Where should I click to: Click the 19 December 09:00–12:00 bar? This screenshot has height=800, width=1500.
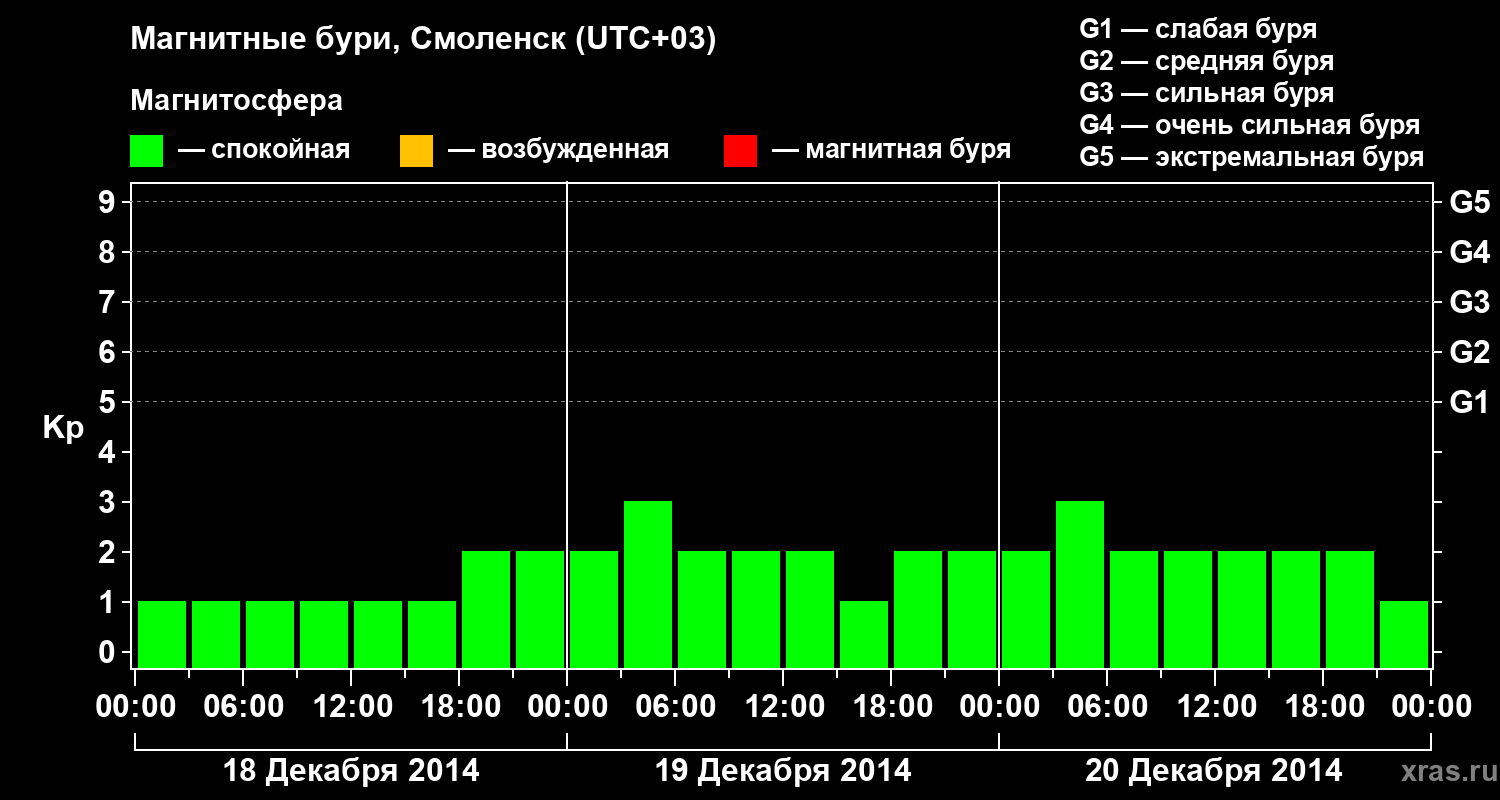coord(756,609)
